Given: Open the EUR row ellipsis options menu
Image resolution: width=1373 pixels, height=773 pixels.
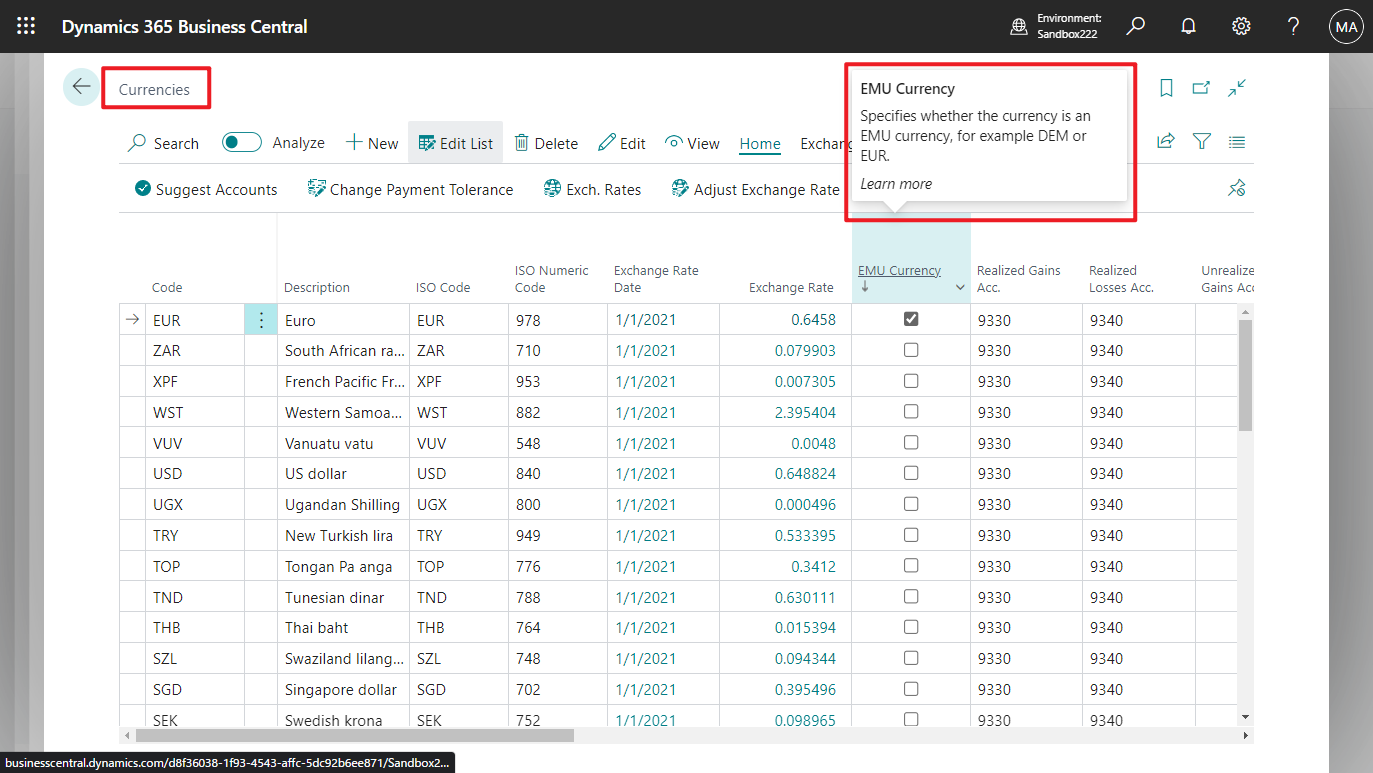Looking at the screenshot, I should [261, 318].
